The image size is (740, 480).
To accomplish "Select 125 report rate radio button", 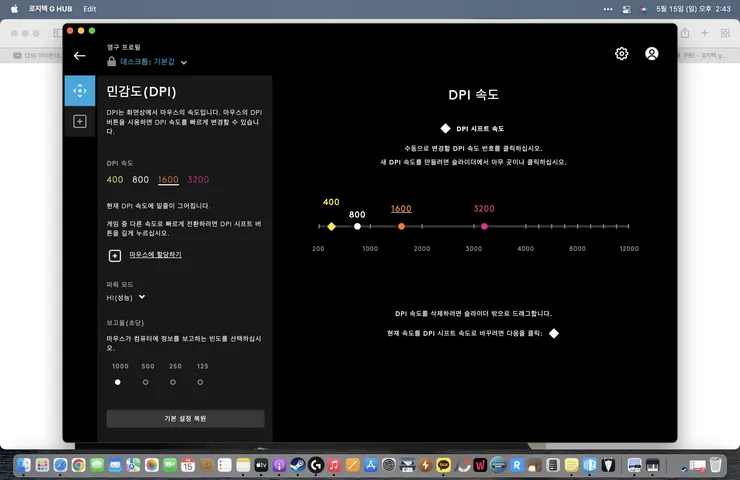I will click(x=200, y=382).
